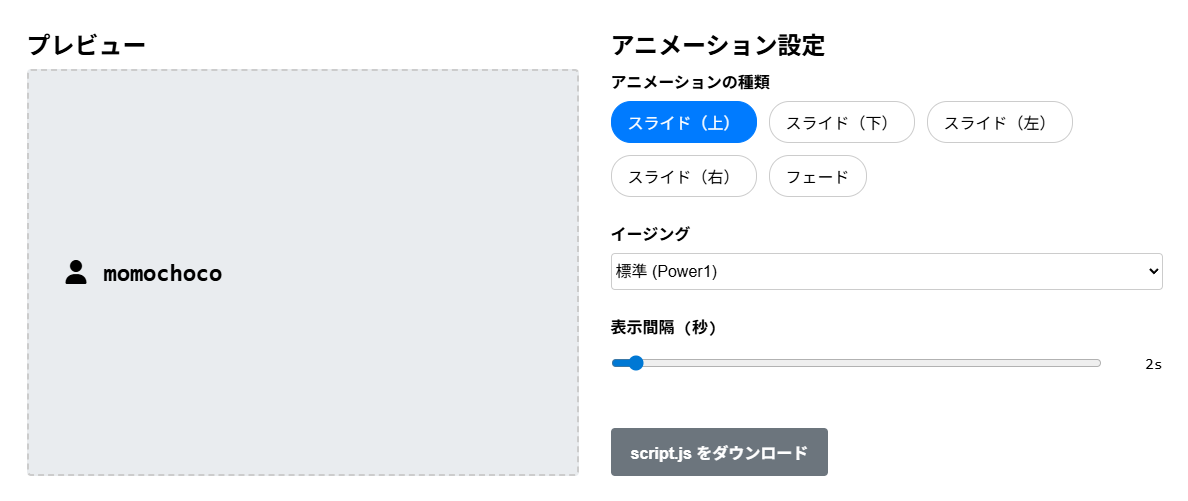1188x501 pixels.
Task: Click the 表示間隔 slider handle
Action: point(634,363)
